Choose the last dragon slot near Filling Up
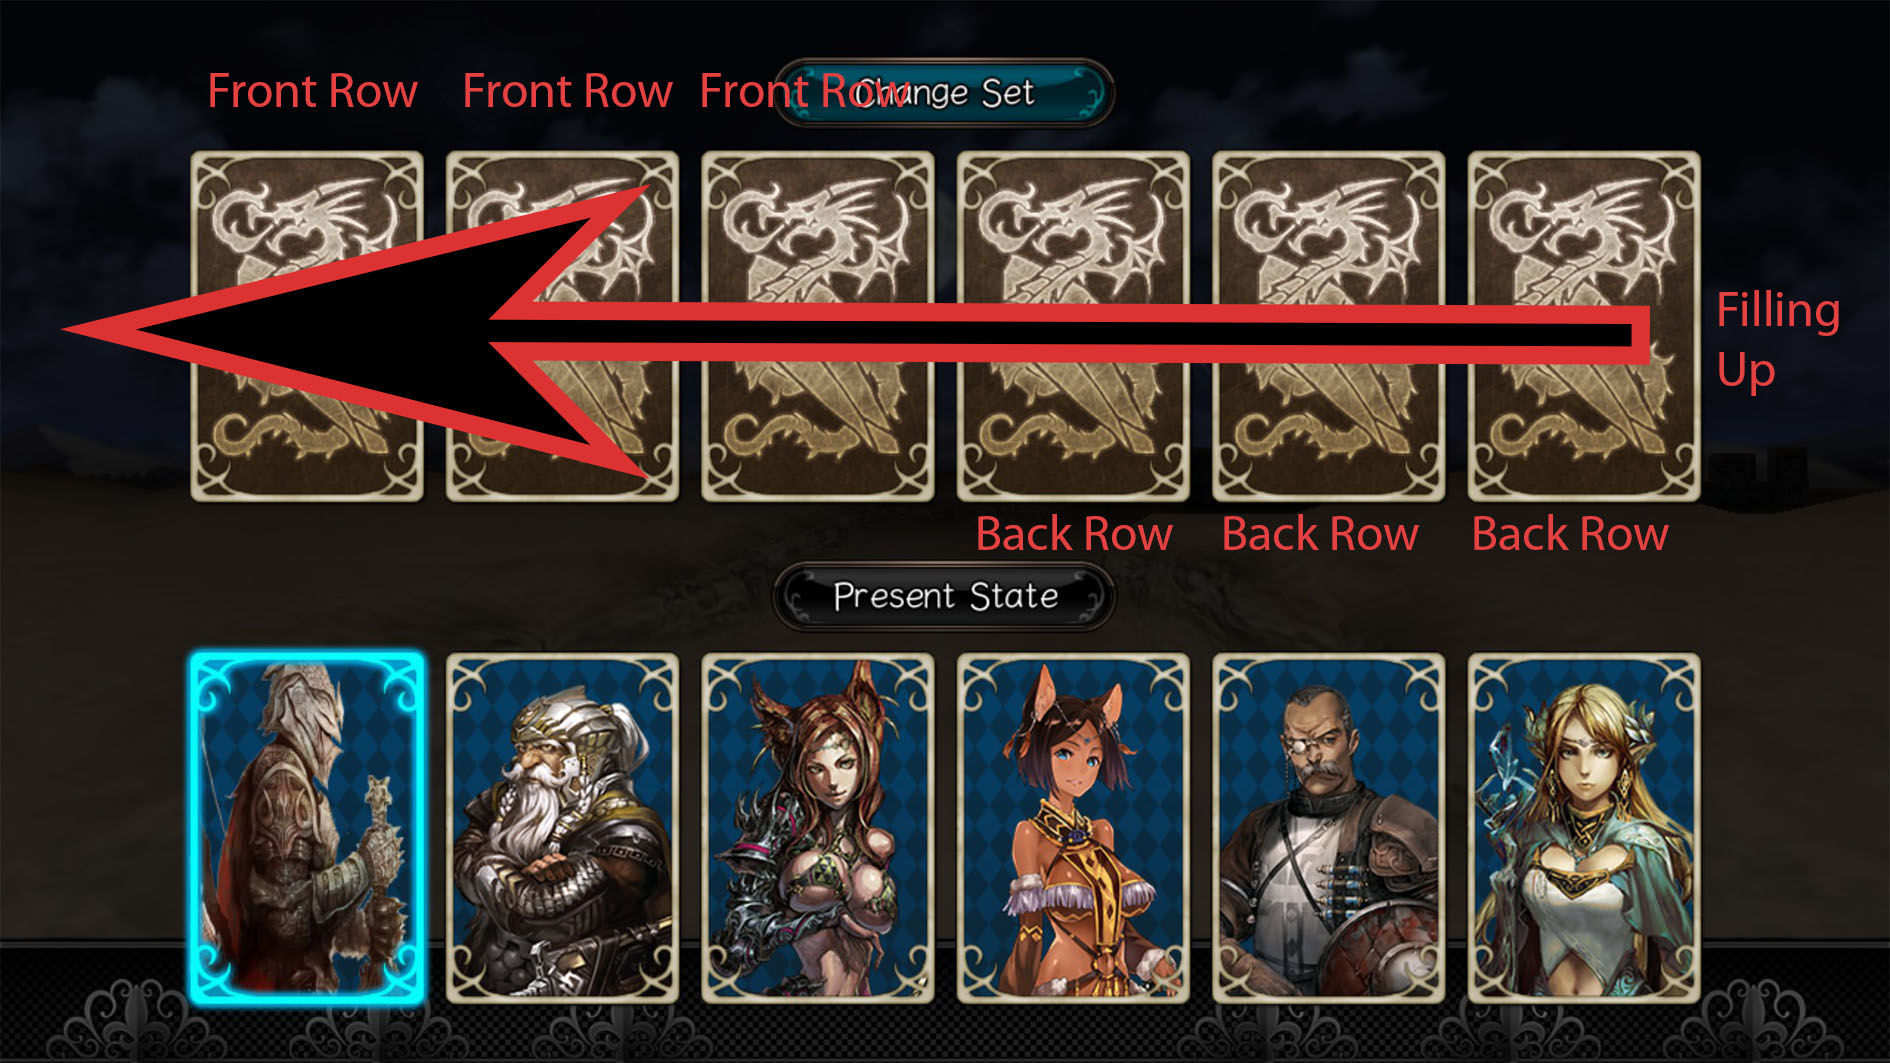 [x=1584, y=326]
